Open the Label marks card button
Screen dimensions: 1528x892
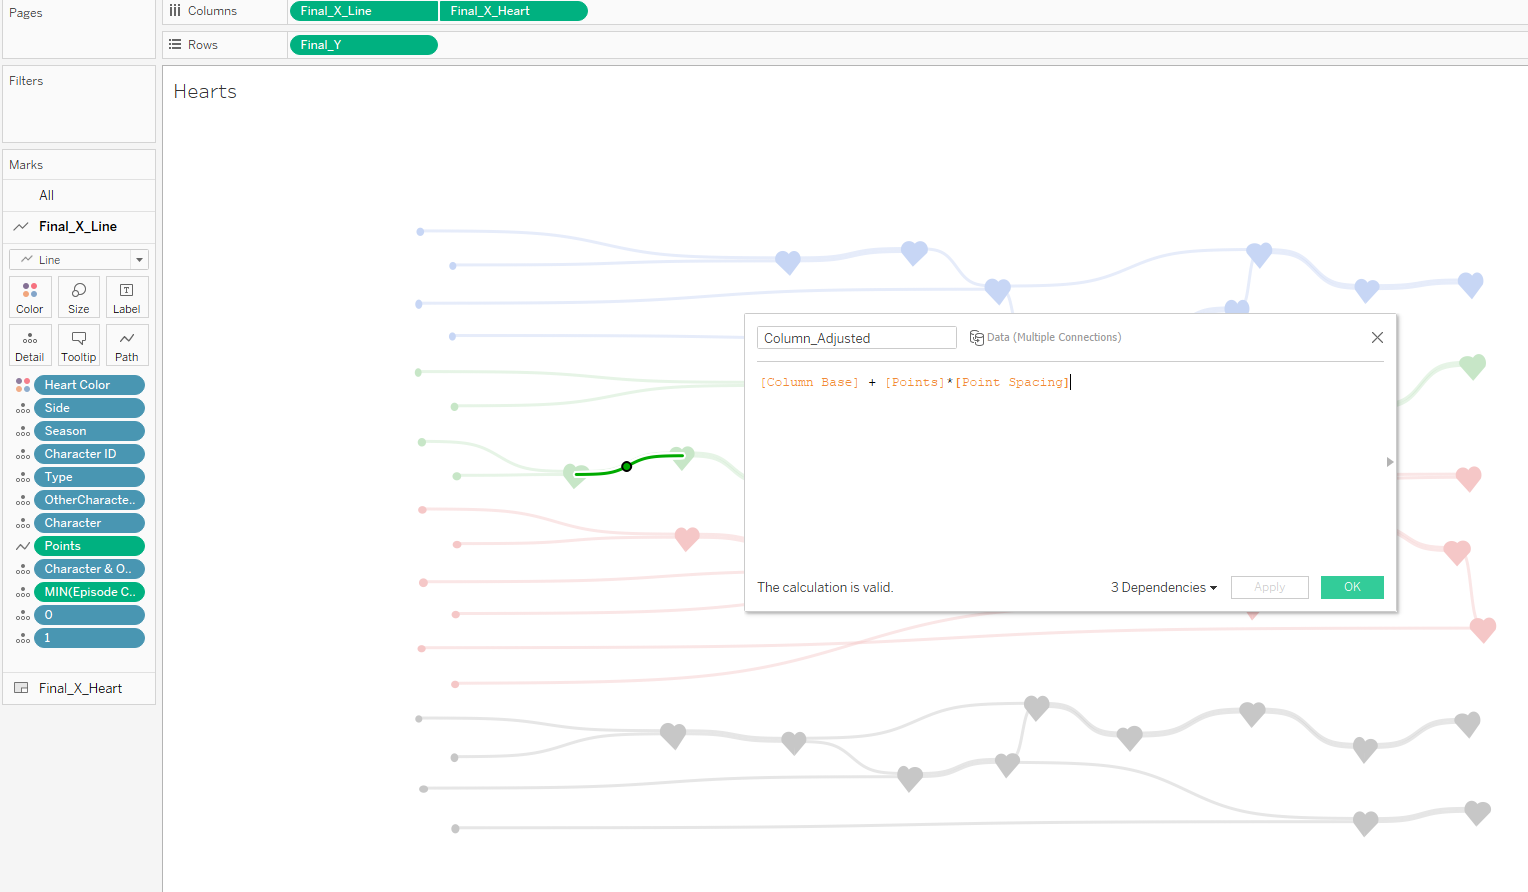(x=127, y=297)
